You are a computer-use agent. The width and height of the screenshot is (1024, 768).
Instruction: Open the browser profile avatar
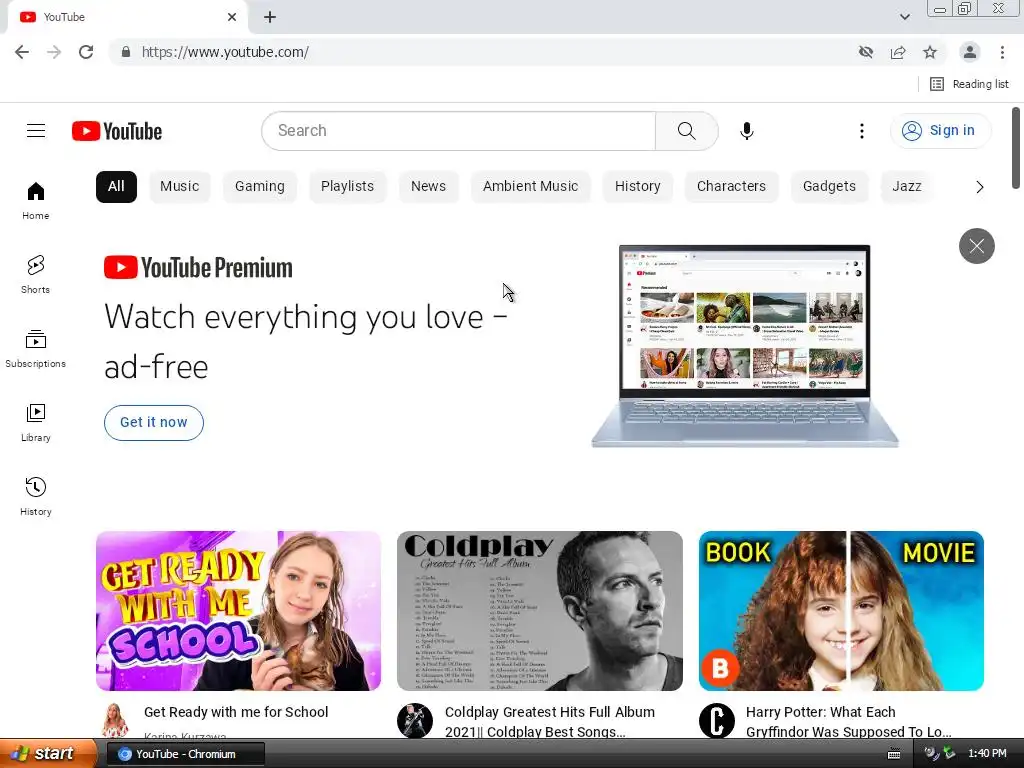tap(970, 52)
